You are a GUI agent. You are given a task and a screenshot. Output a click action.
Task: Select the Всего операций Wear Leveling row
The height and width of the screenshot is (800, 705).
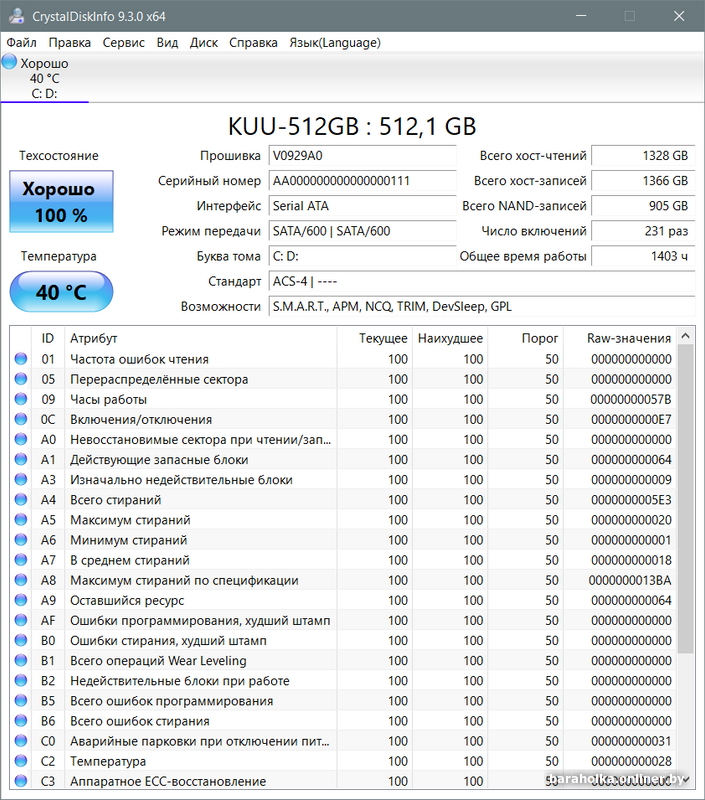click(x=343, y=660)
